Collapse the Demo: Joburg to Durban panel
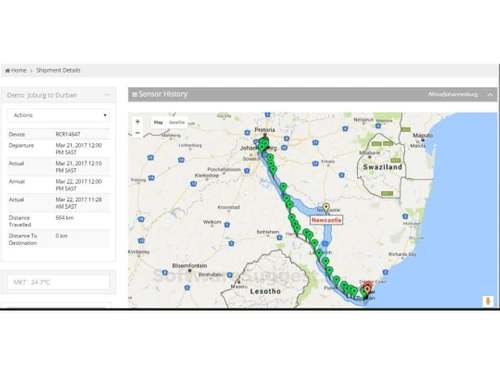 tap(107, 95)
